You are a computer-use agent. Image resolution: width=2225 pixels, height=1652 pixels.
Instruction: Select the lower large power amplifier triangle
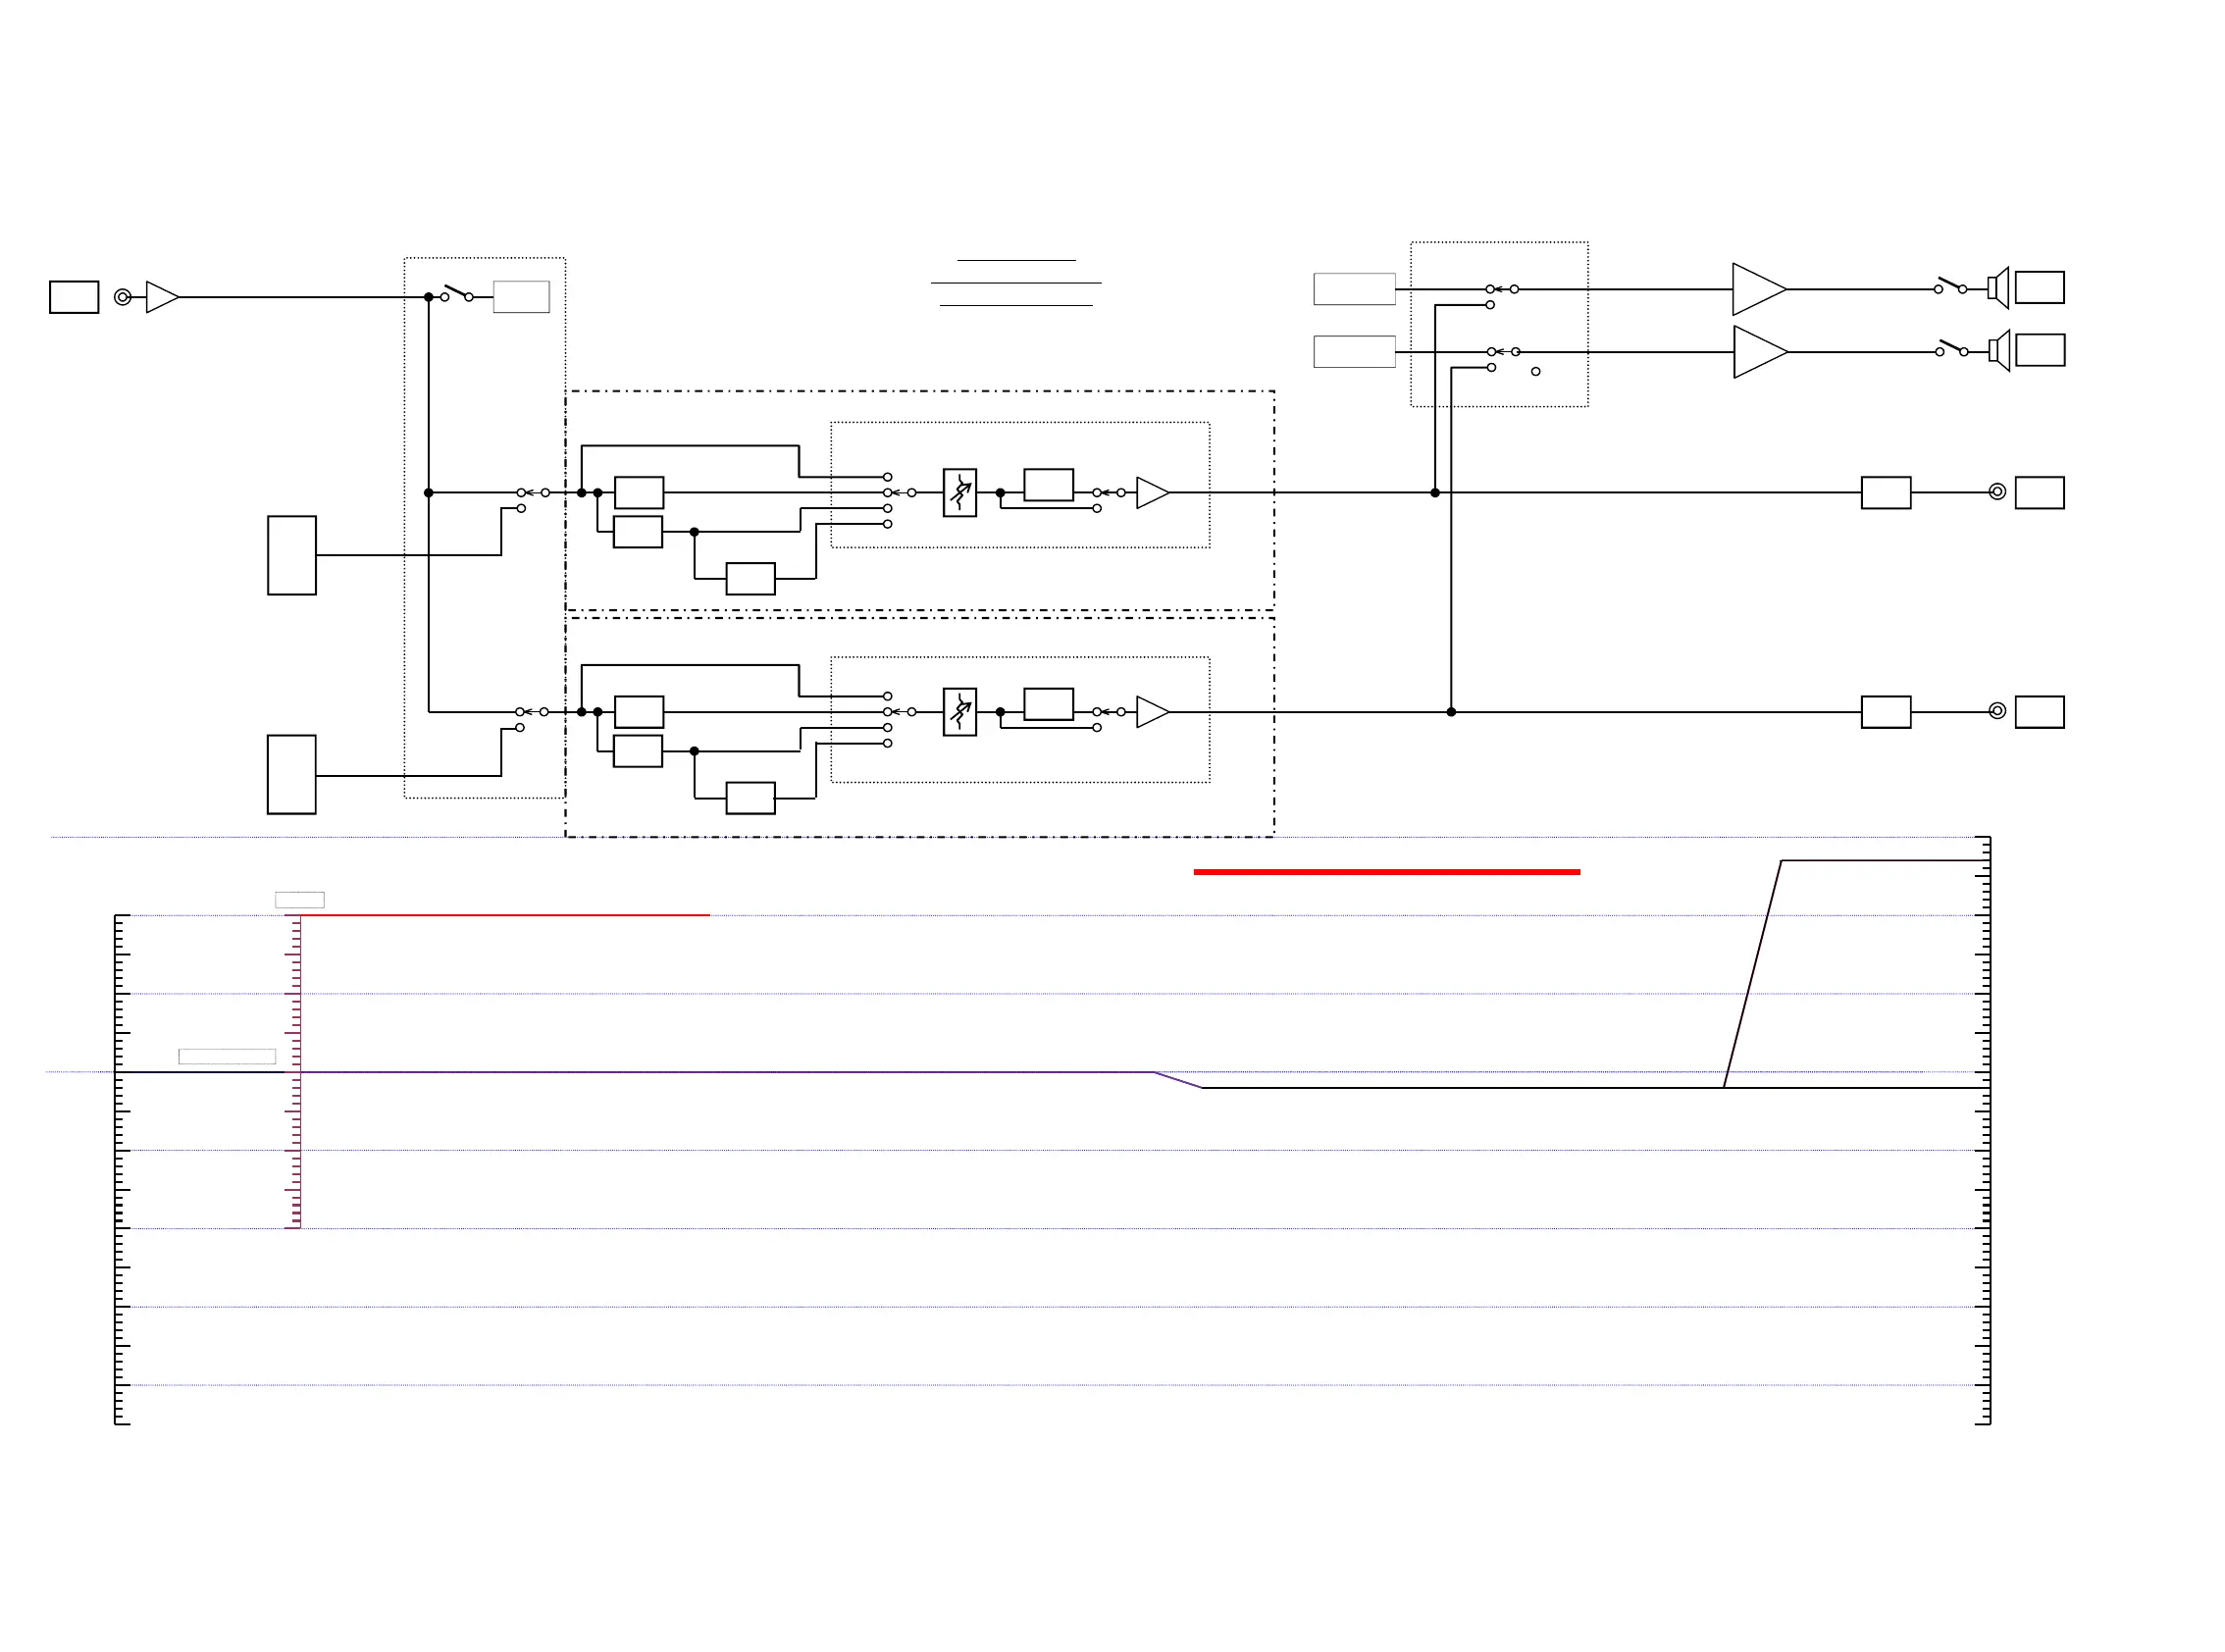[x=1756, y=352]
